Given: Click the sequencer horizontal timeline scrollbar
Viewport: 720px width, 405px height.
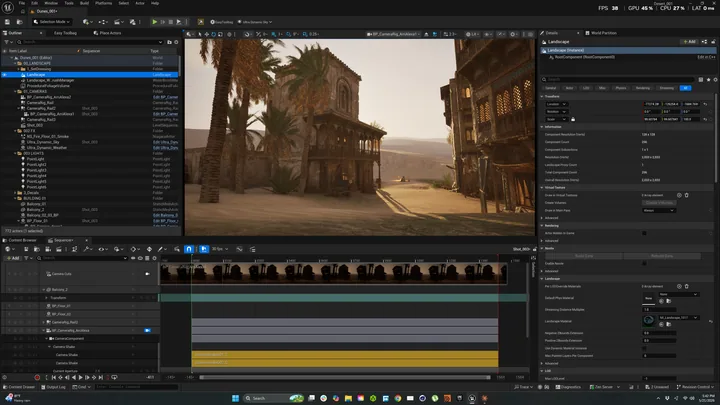Looking at the screenshot, I should click(345, 377).
